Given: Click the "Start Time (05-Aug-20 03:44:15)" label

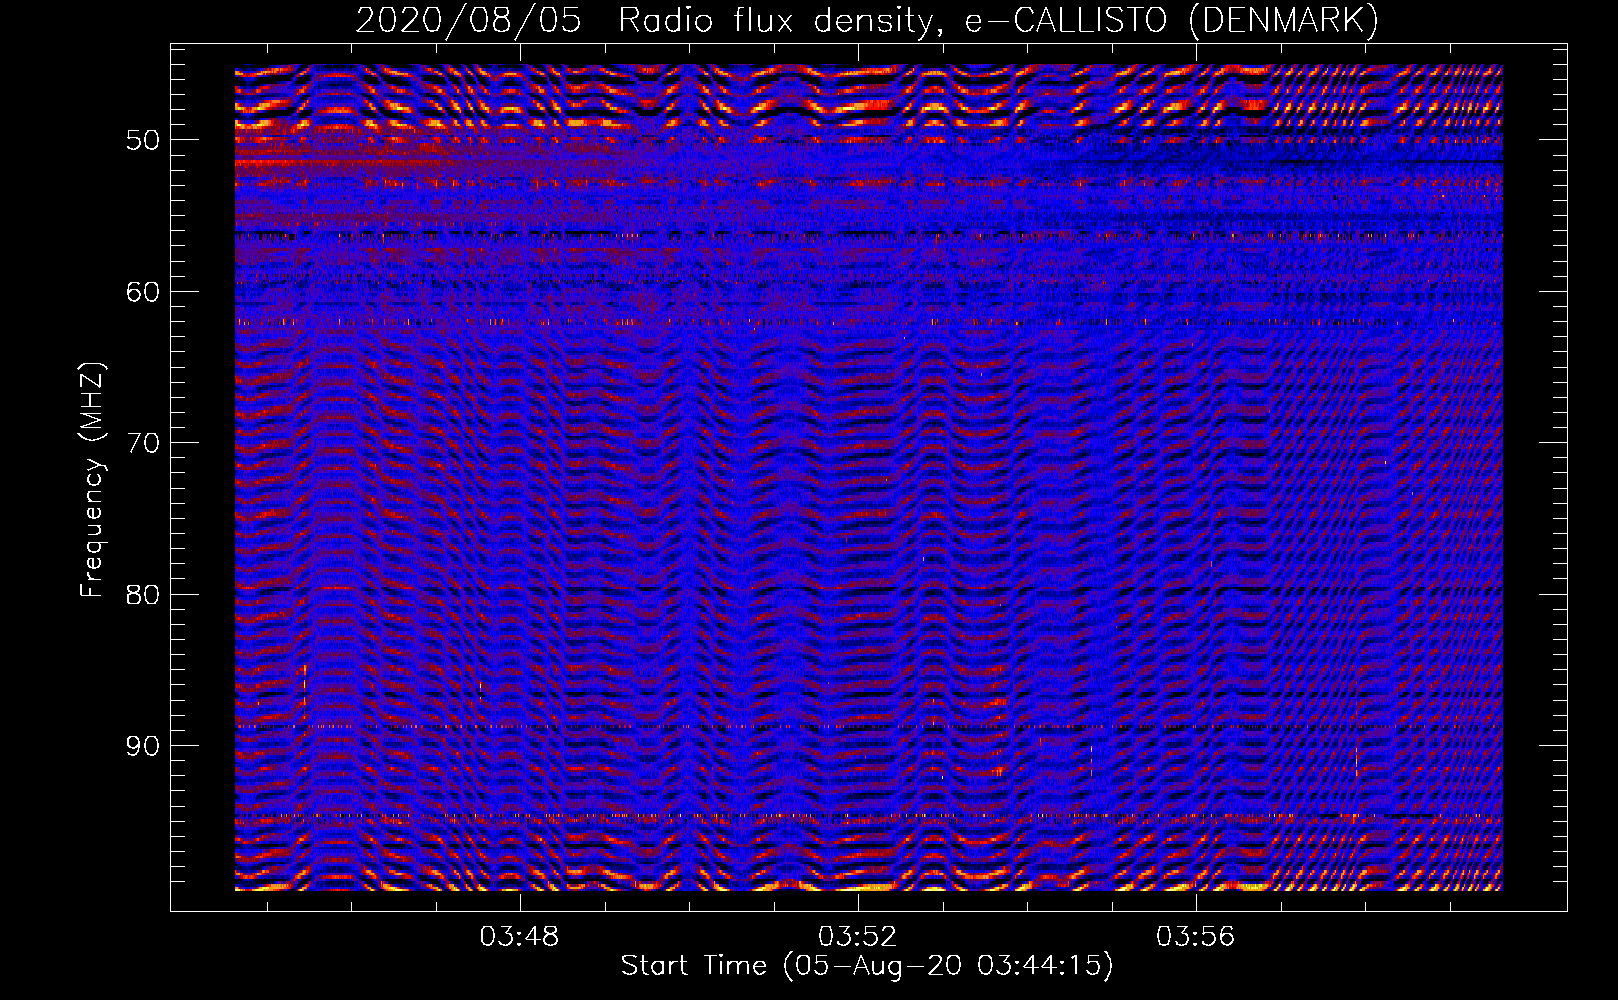Looking at the screenshot, I should coord(867,965).
